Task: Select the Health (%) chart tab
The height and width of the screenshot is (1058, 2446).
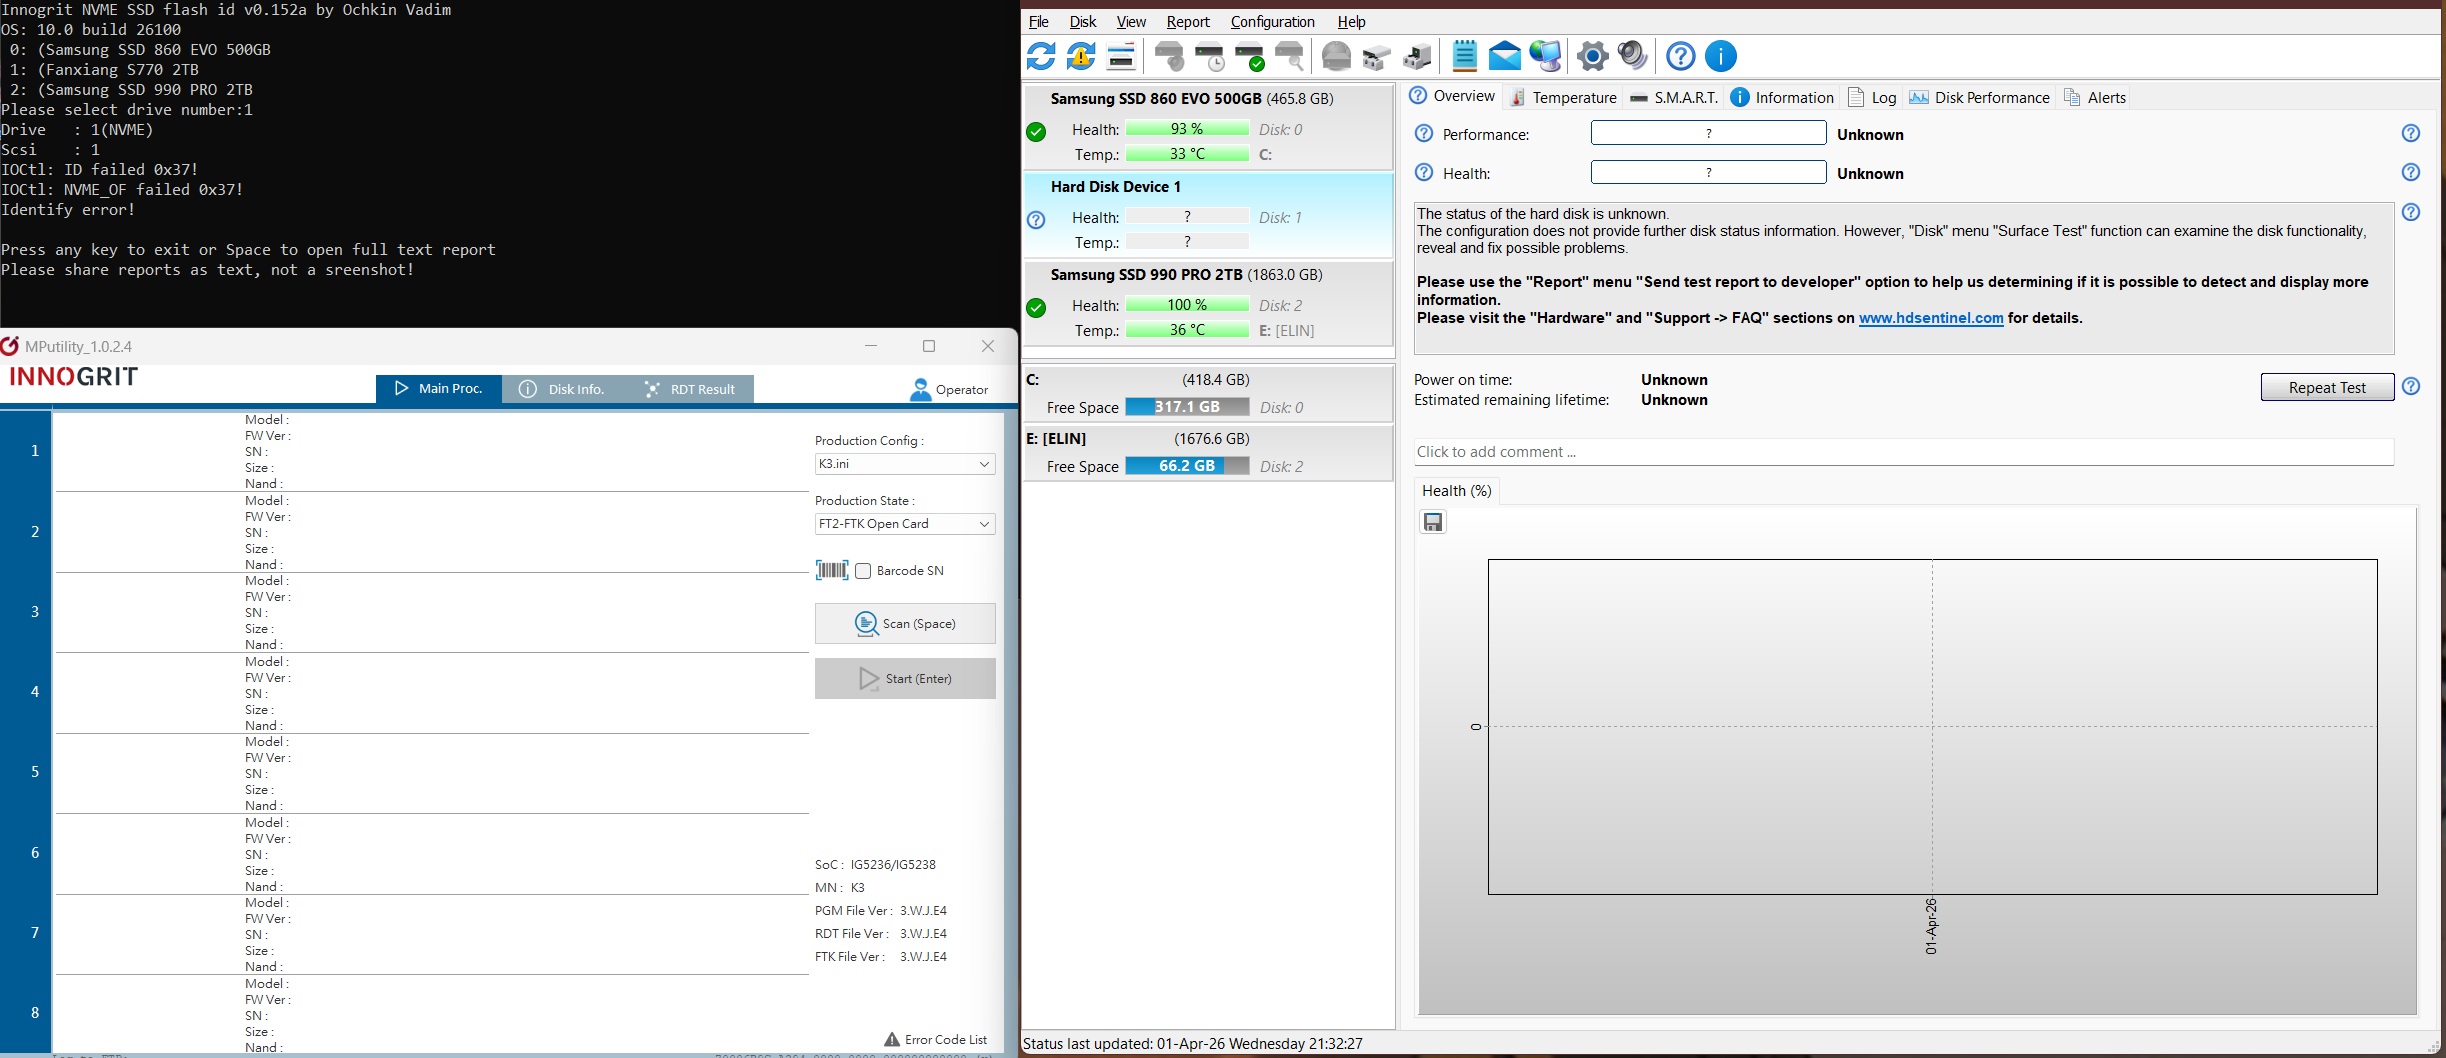Action: click(1457, 491)
